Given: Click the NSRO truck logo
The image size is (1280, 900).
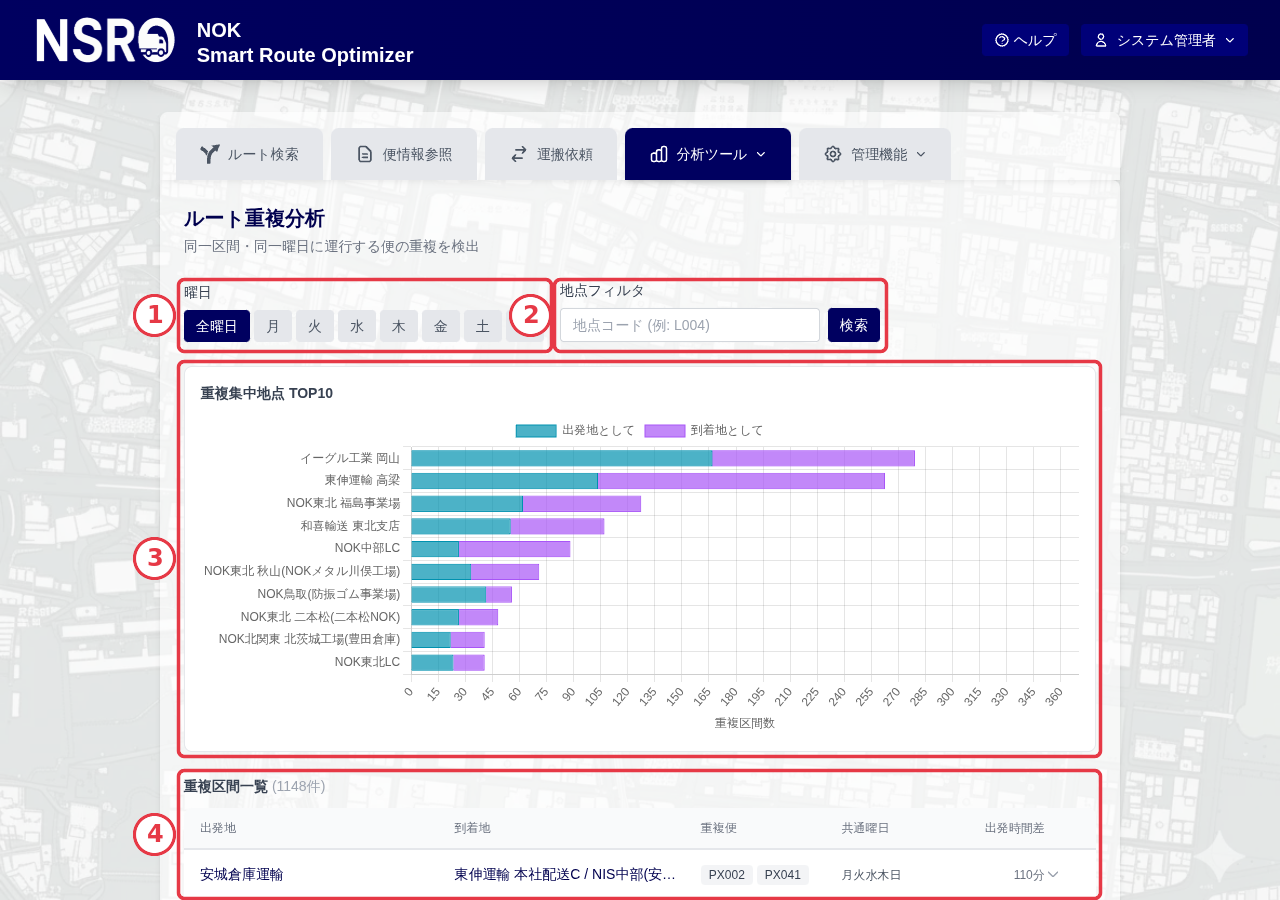Looking at the screenshot, I should pyautogui.click(x=105, y=40).
